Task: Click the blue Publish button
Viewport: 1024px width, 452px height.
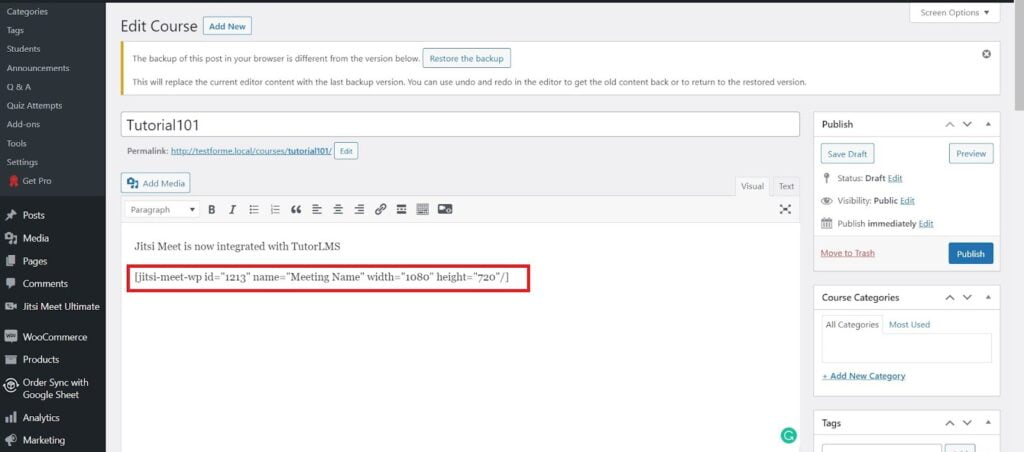Action: click(970, 253)
